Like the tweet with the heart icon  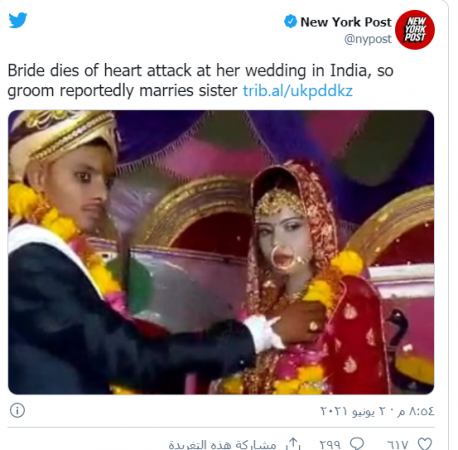[425, 444]
